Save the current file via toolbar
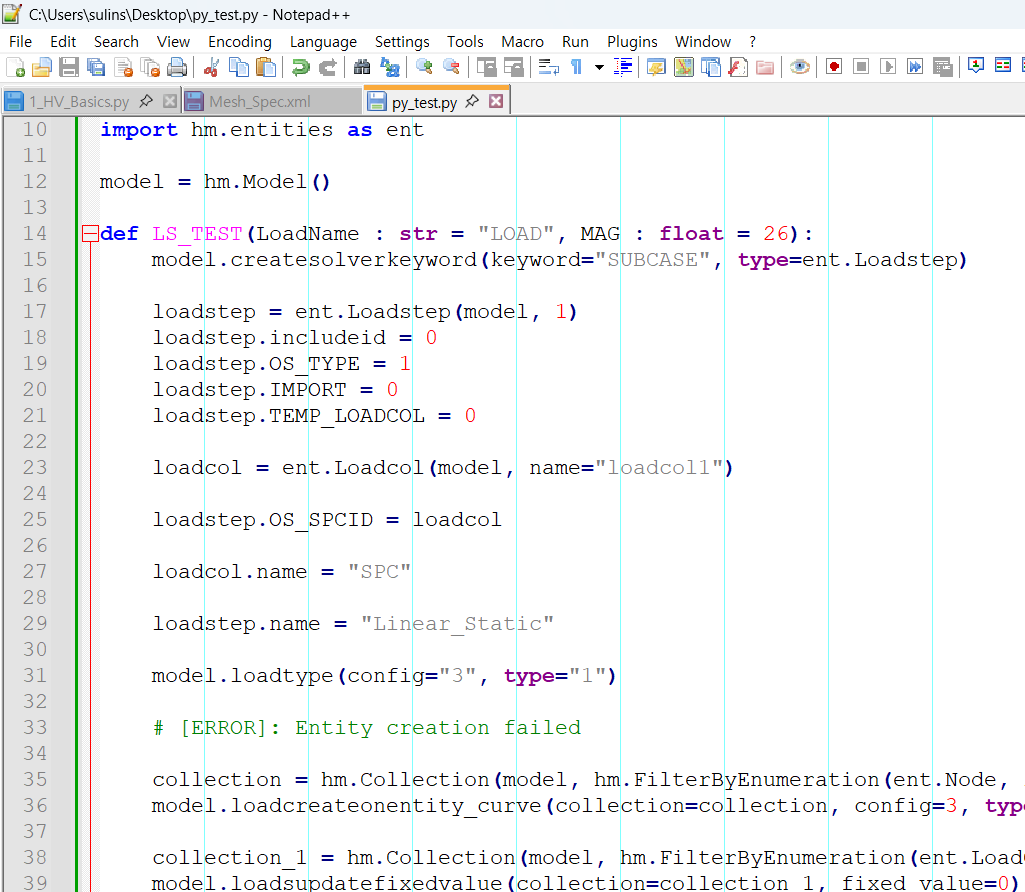Viewport: 1025px width, 892px height. (69, 67)
